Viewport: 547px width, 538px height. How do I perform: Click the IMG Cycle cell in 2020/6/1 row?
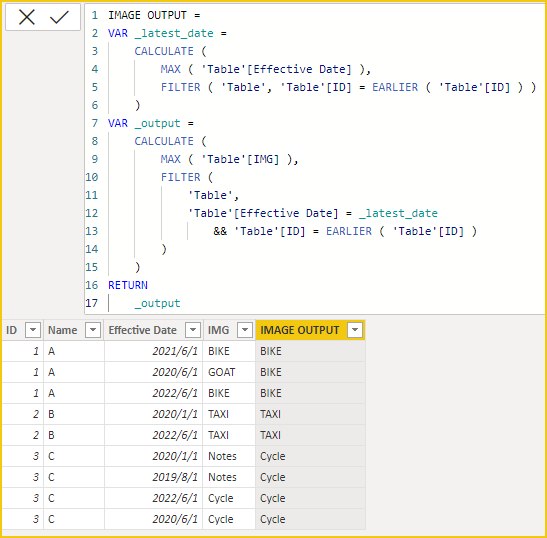(229, 519)
